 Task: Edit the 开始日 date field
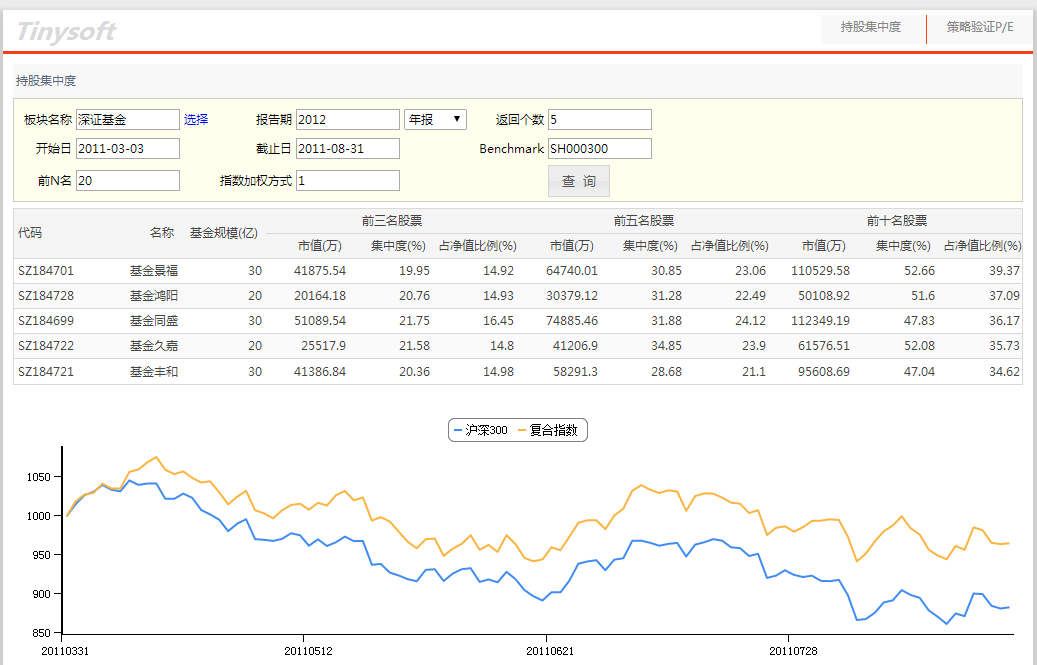[127, 149]
